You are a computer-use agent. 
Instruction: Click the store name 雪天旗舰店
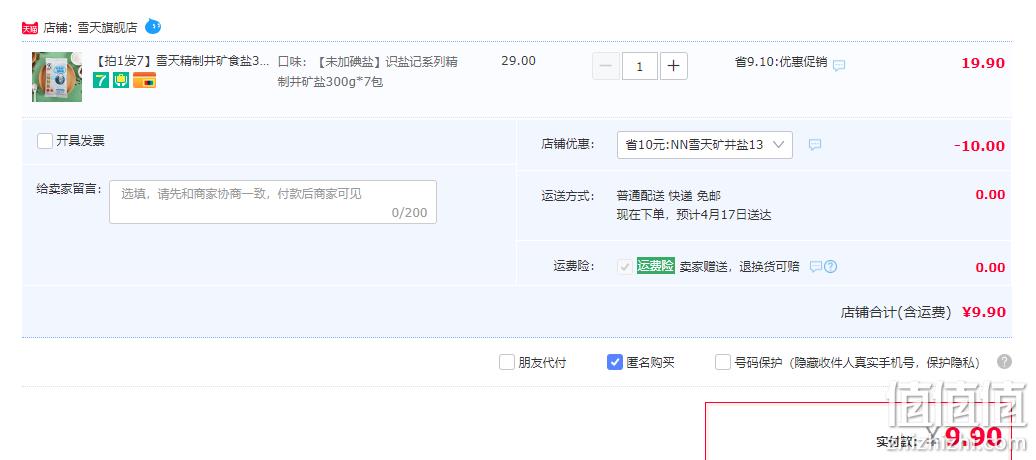pos(107,28)
